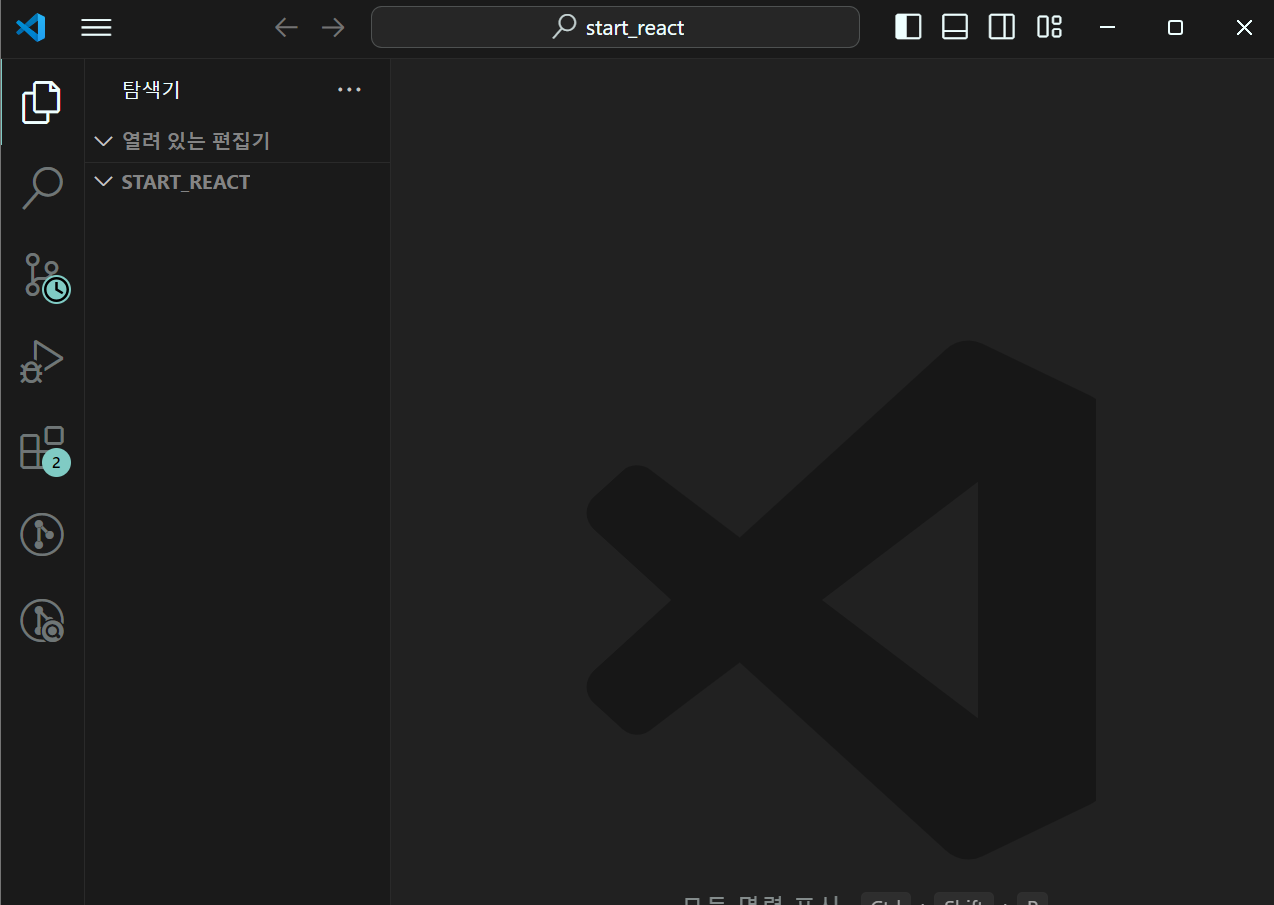Open the Source Control view icon
The image size is (1274, 905).
[46, 276]
